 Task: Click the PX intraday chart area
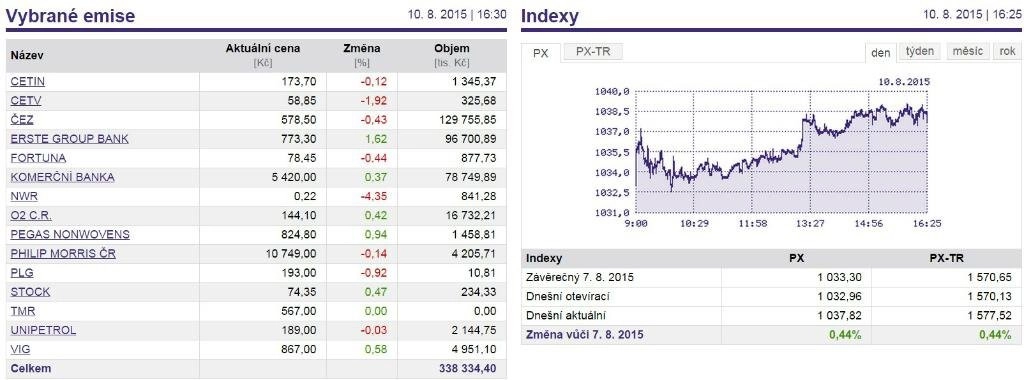click(781, 151)
